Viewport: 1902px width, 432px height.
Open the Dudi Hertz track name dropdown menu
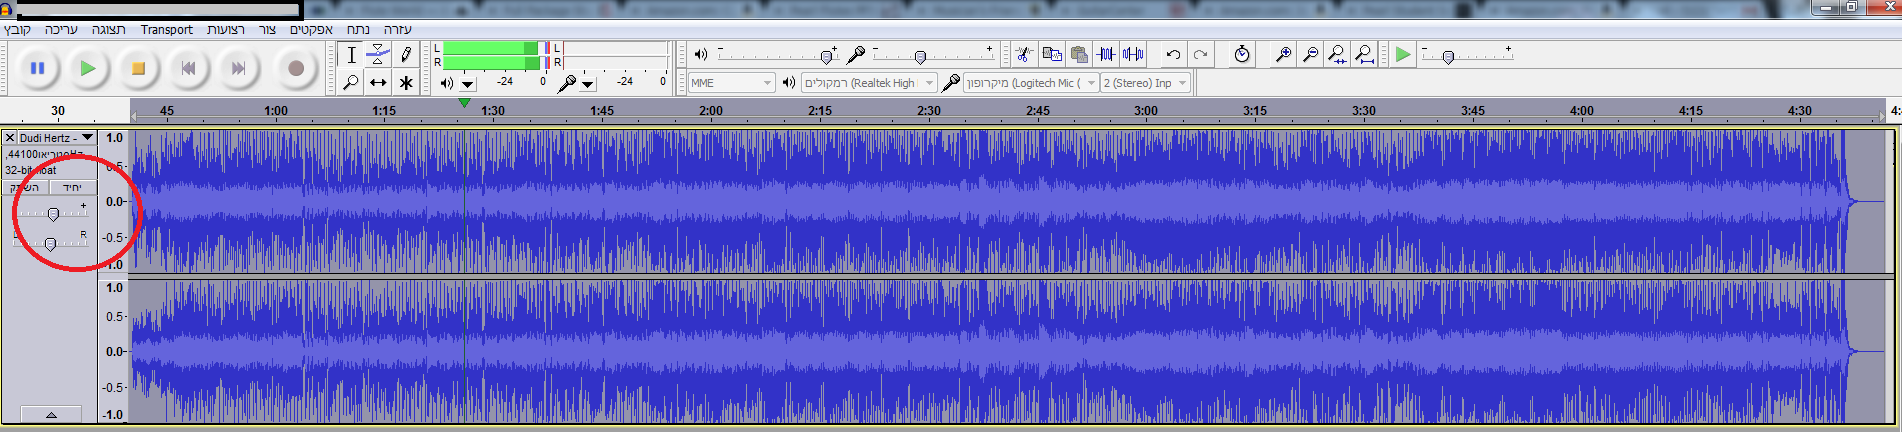(57, 137)
